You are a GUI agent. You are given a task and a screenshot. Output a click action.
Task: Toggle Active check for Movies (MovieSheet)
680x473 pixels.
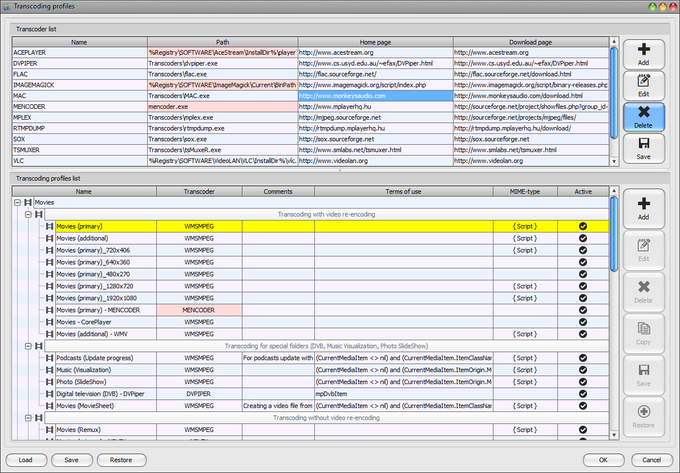pyautogui.click(x=583, y=406)
